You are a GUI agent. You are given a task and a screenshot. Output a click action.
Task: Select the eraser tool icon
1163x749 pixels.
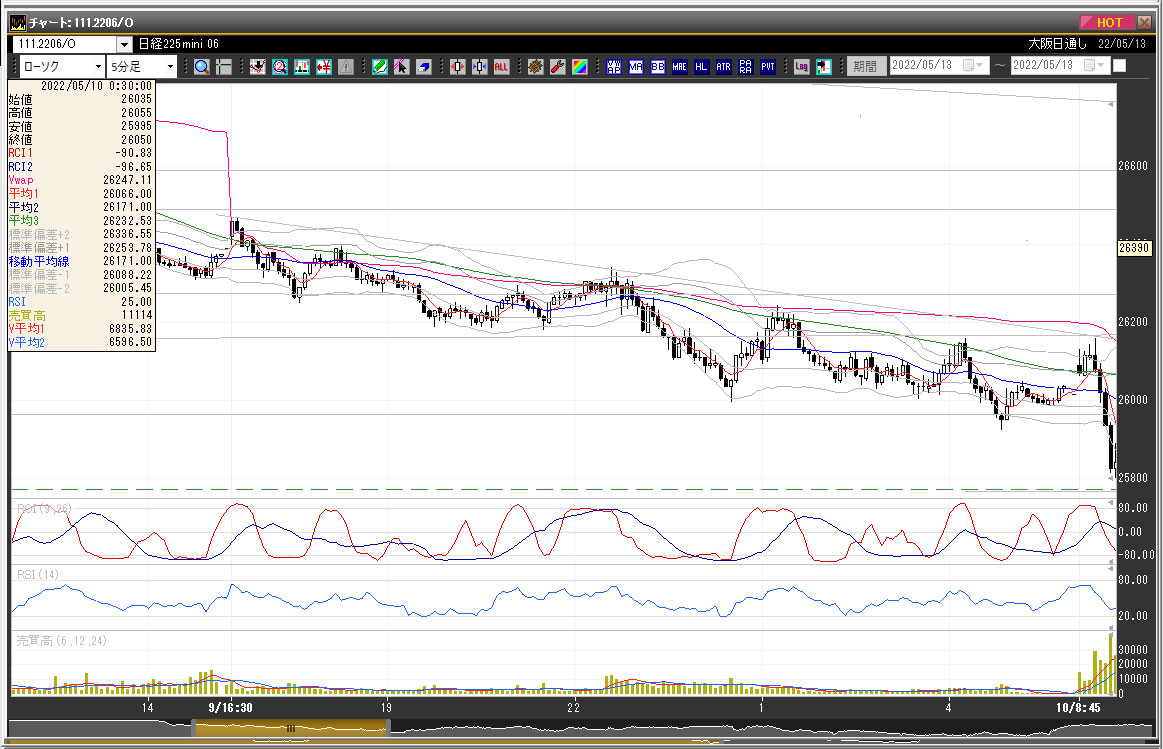424,67
